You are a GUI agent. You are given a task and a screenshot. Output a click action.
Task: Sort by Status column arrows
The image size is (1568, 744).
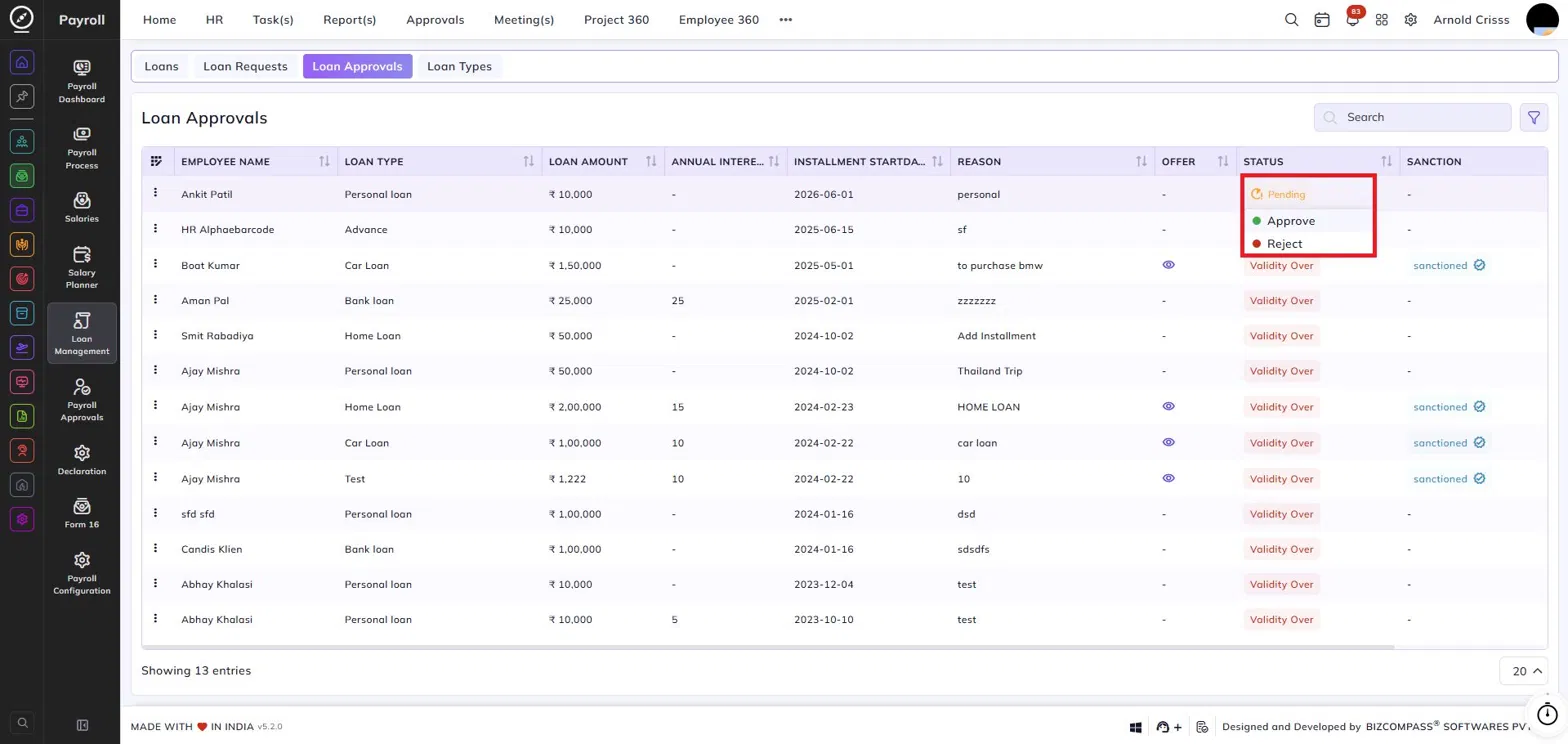point(1386,162)
